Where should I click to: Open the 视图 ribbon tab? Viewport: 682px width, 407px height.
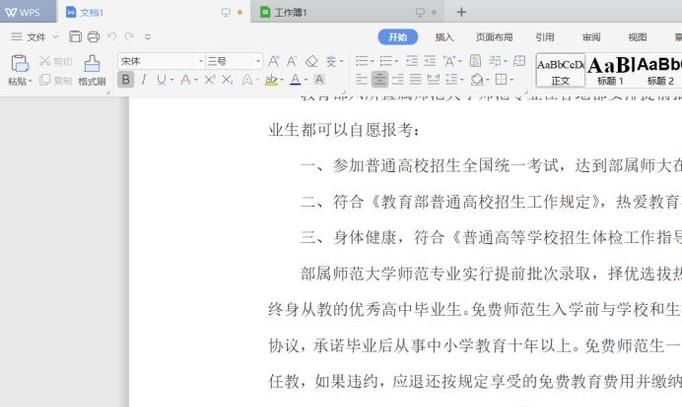click(x=637, y=37)
